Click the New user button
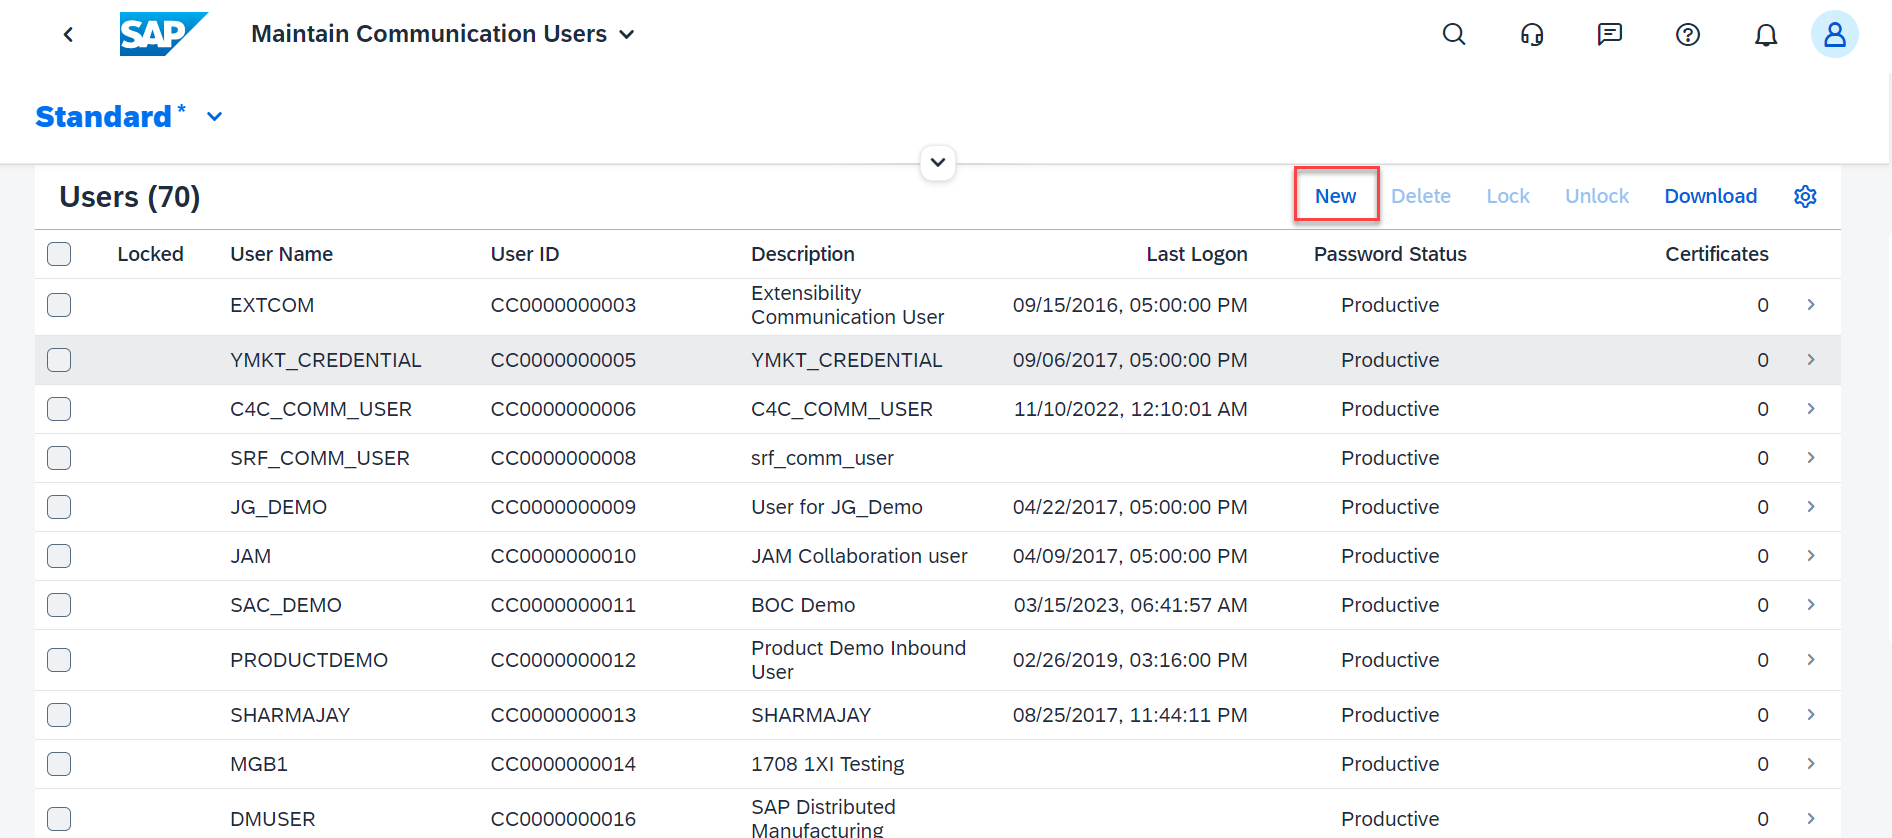The height and width of the screenshot is (838, 1892). click(x=1335, y=196)
